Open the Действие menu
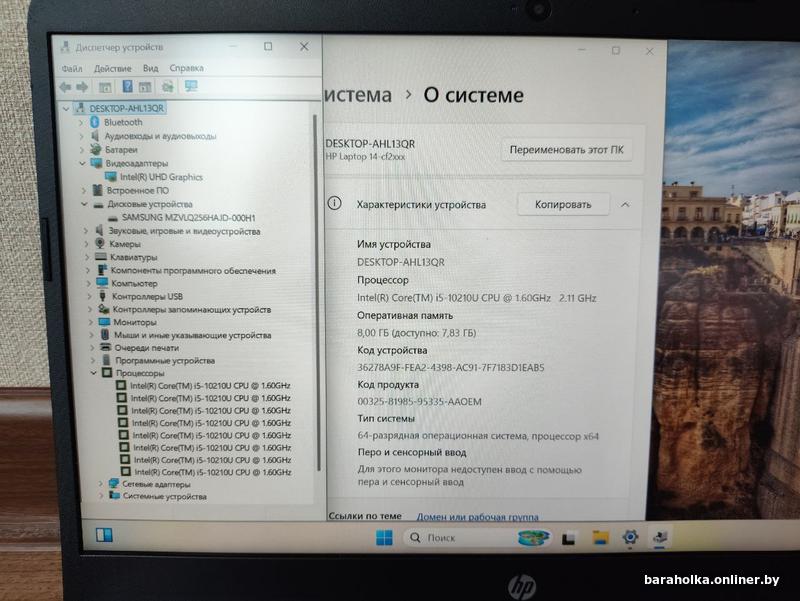 point(113,68)
